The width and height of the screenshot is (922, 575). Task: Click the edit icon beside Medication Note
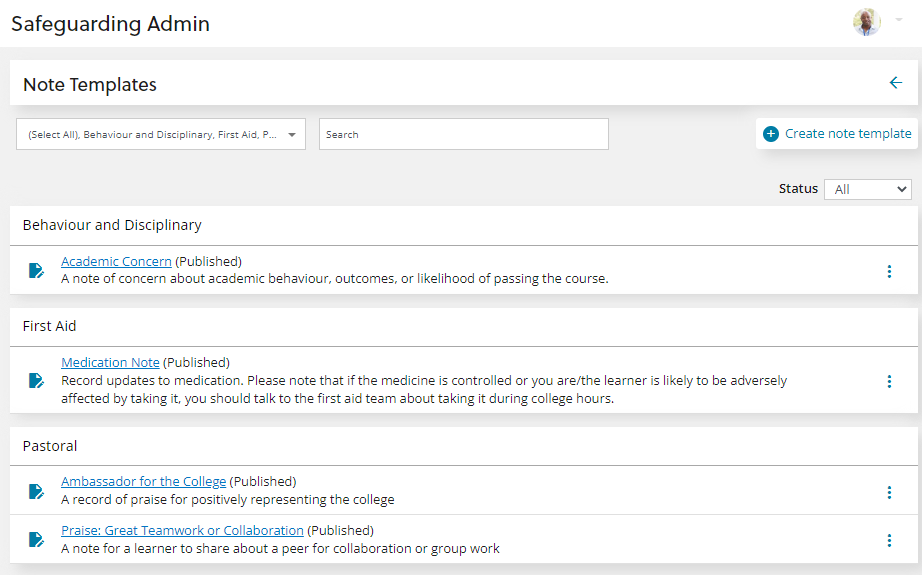pyautogui.click(x=36, y=380)
